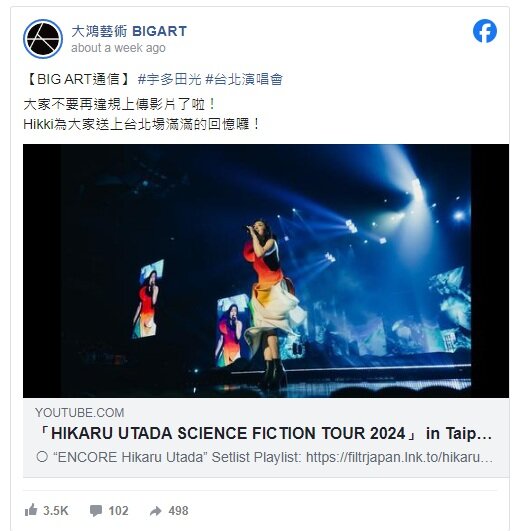The image size is (514, 531).
Task: Click the post line mentioning Hikki
Action: tap(141, 124)
